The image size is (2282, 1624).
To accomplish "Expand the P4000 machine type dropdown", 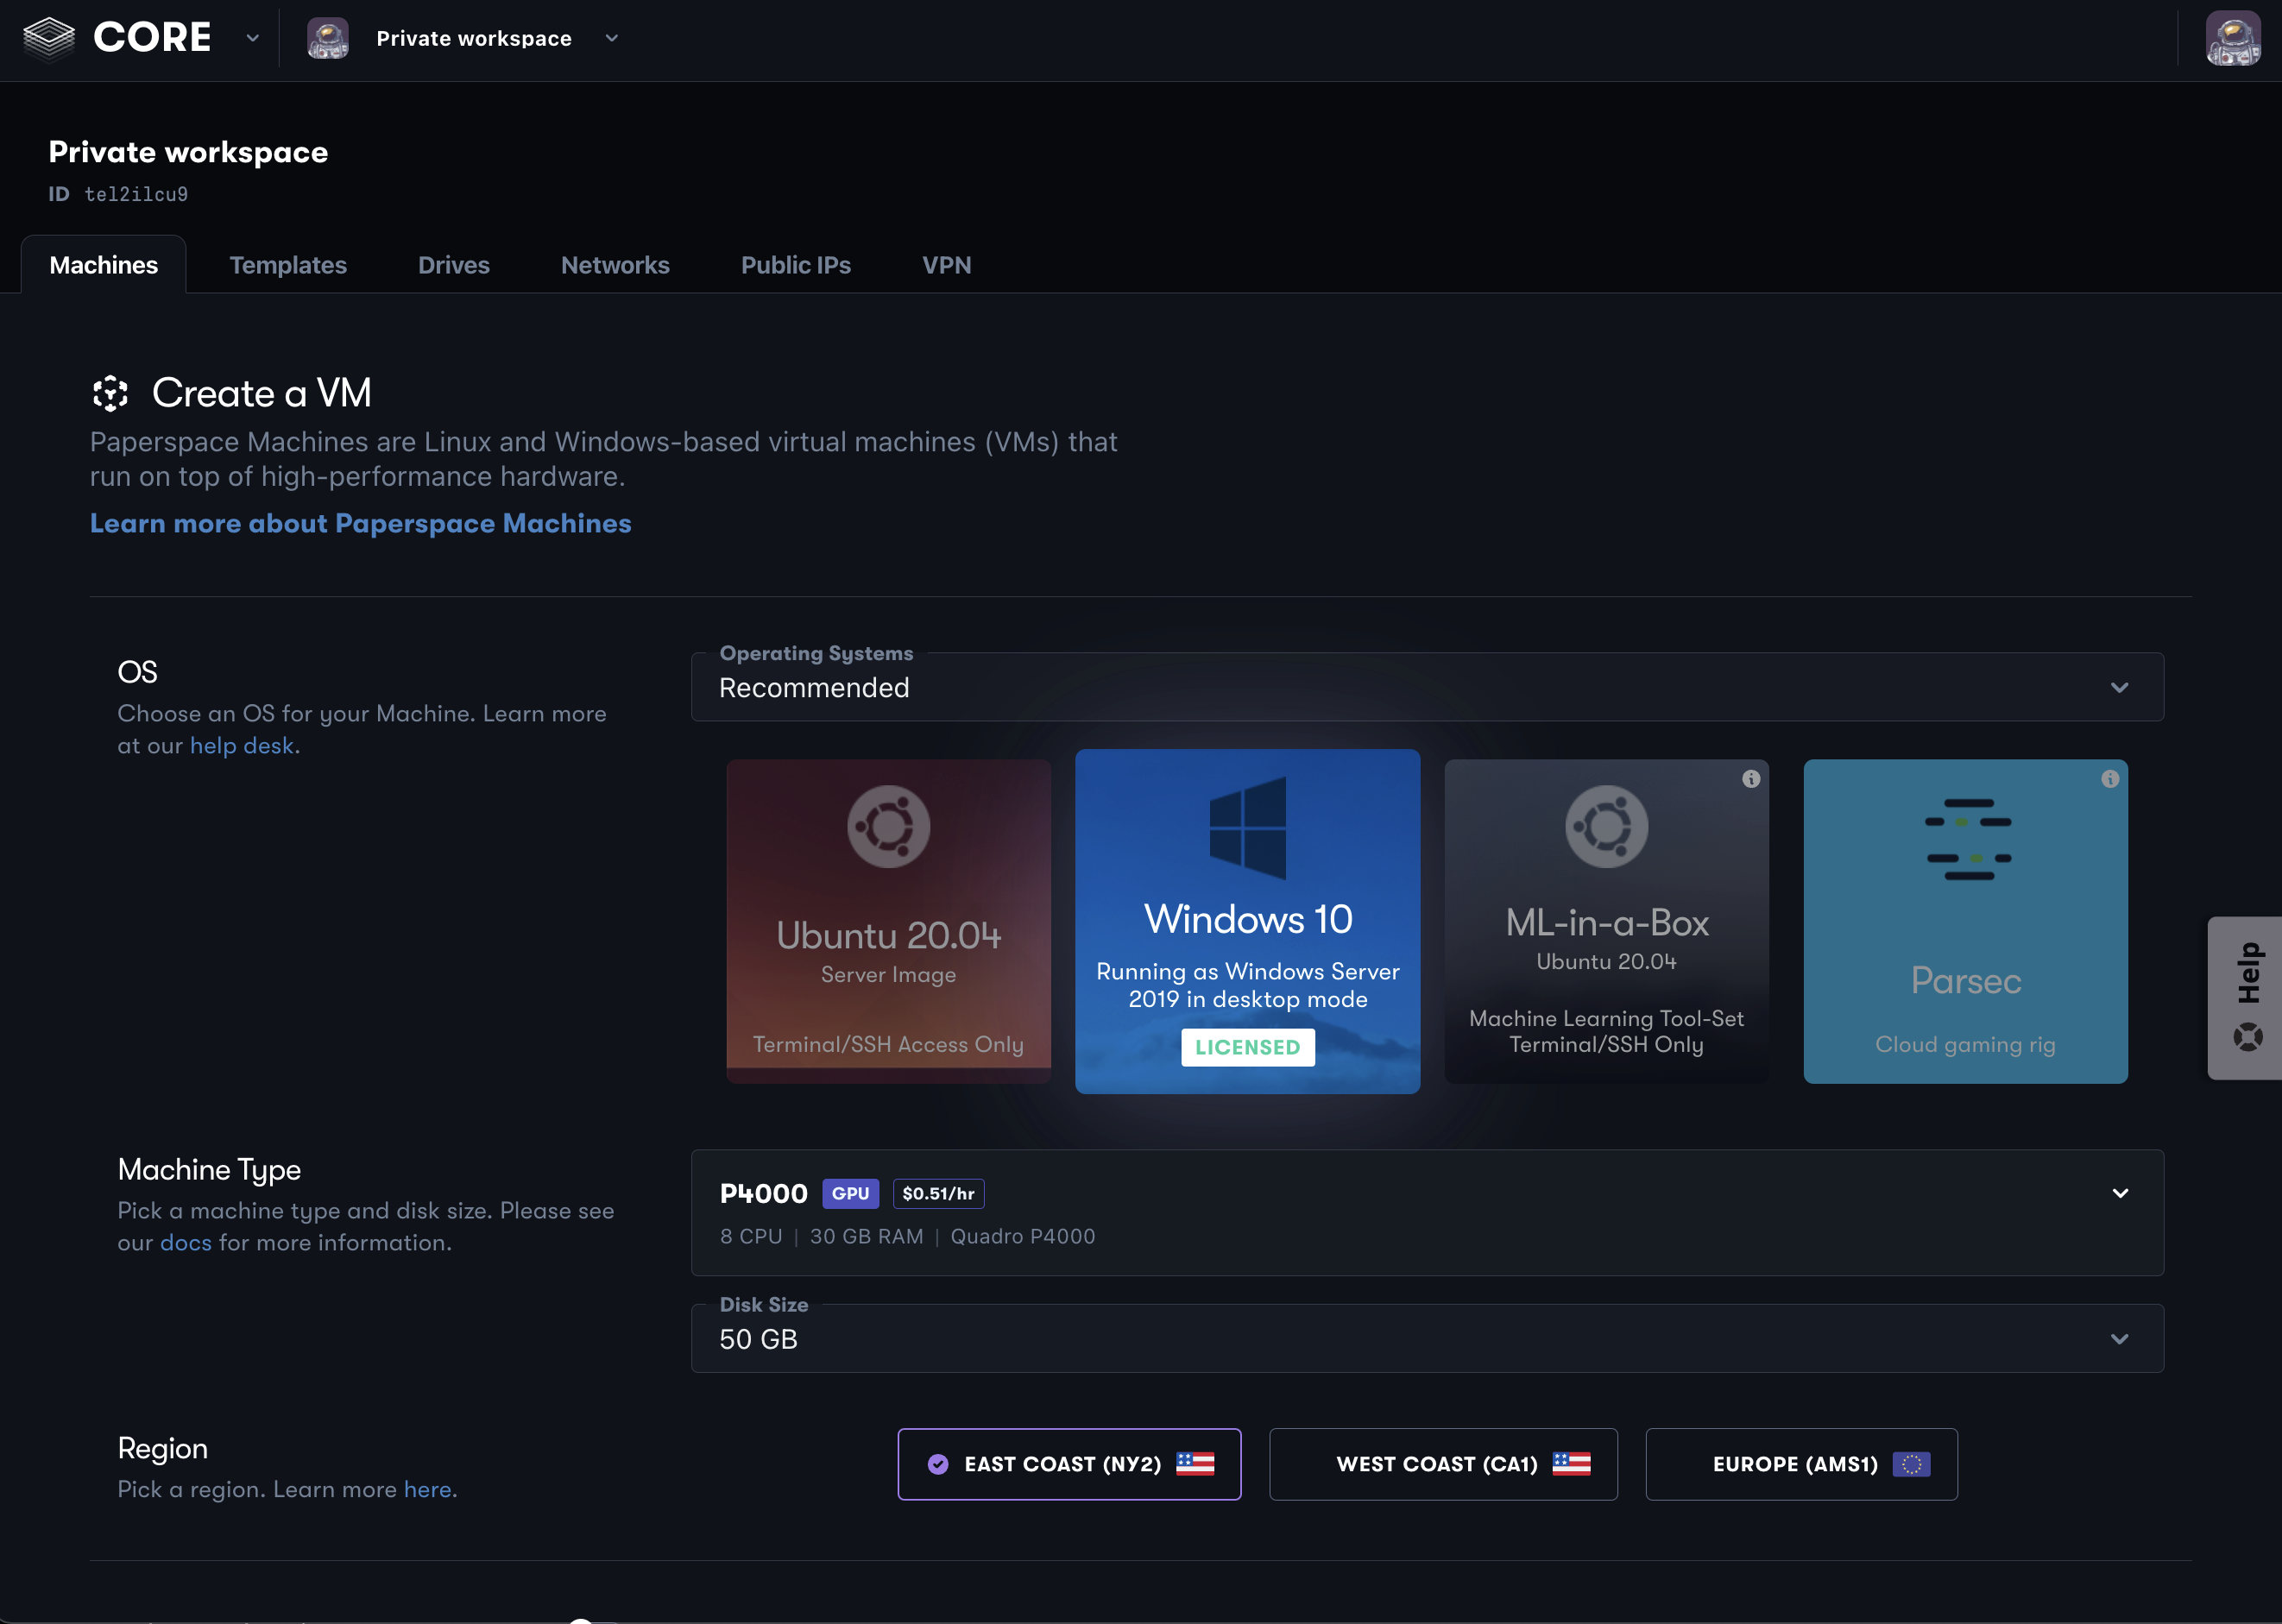I will pyautogui.click(x=1427, y=1212).
